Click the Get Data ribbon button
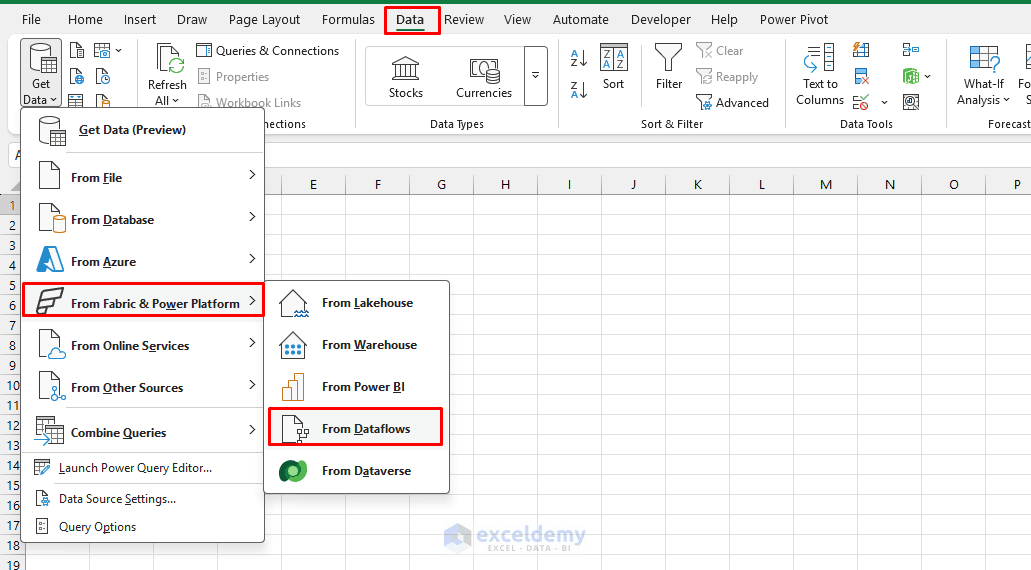 pyautogui.click(x=41, y=73)
